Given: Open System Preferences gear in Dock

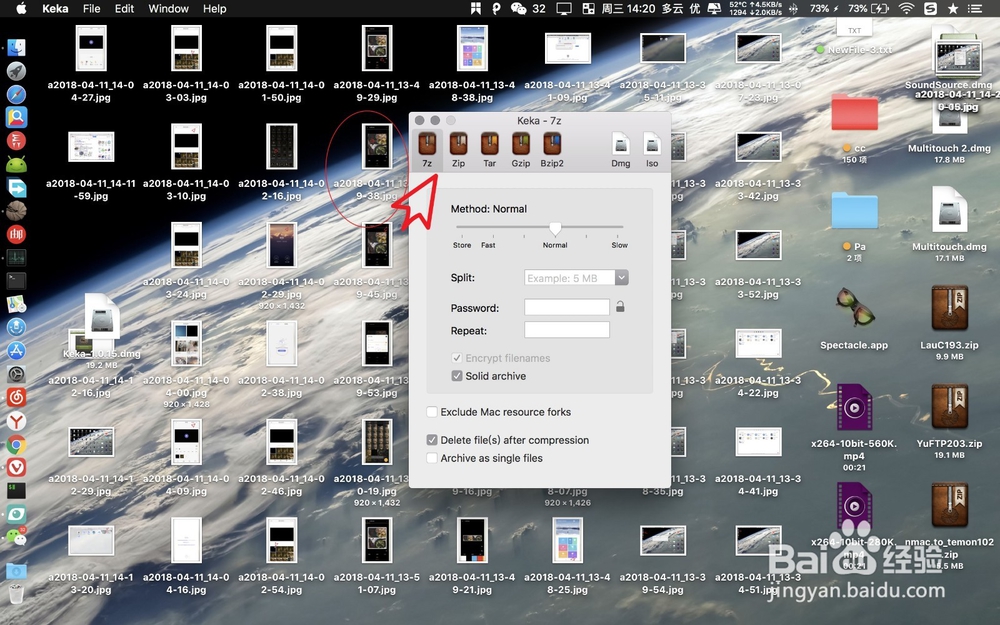Looking at the screenshot, I should point(16,374).
